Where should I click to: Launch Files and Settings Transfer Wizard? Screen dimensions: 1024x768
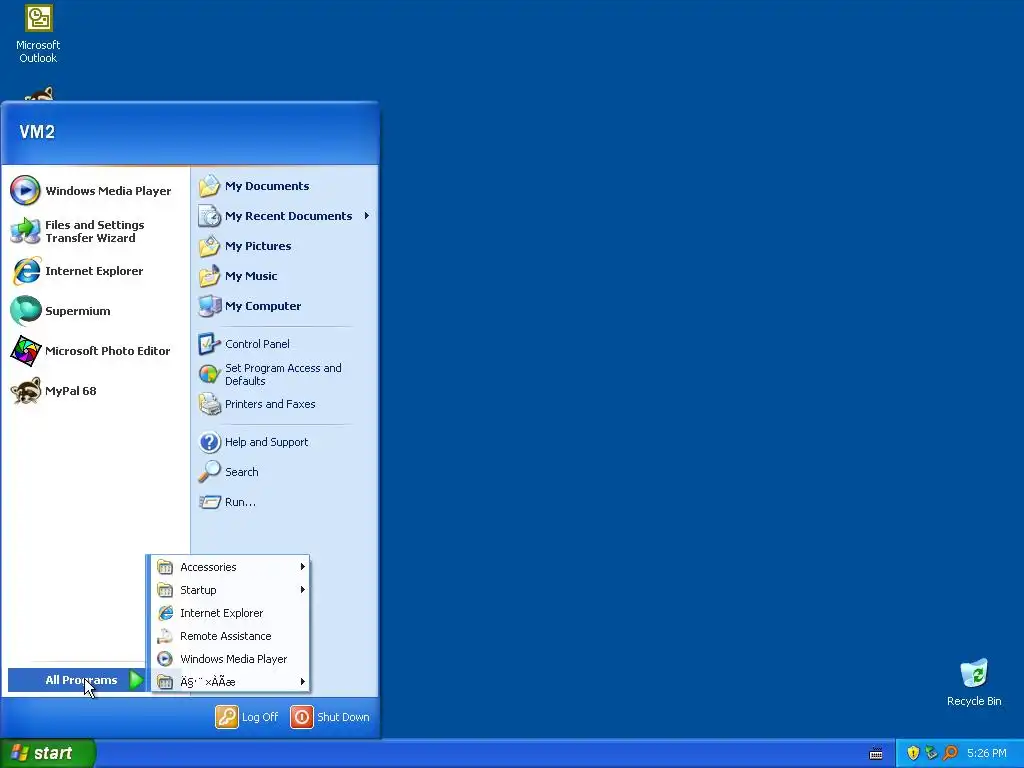[x=95, y=231]
